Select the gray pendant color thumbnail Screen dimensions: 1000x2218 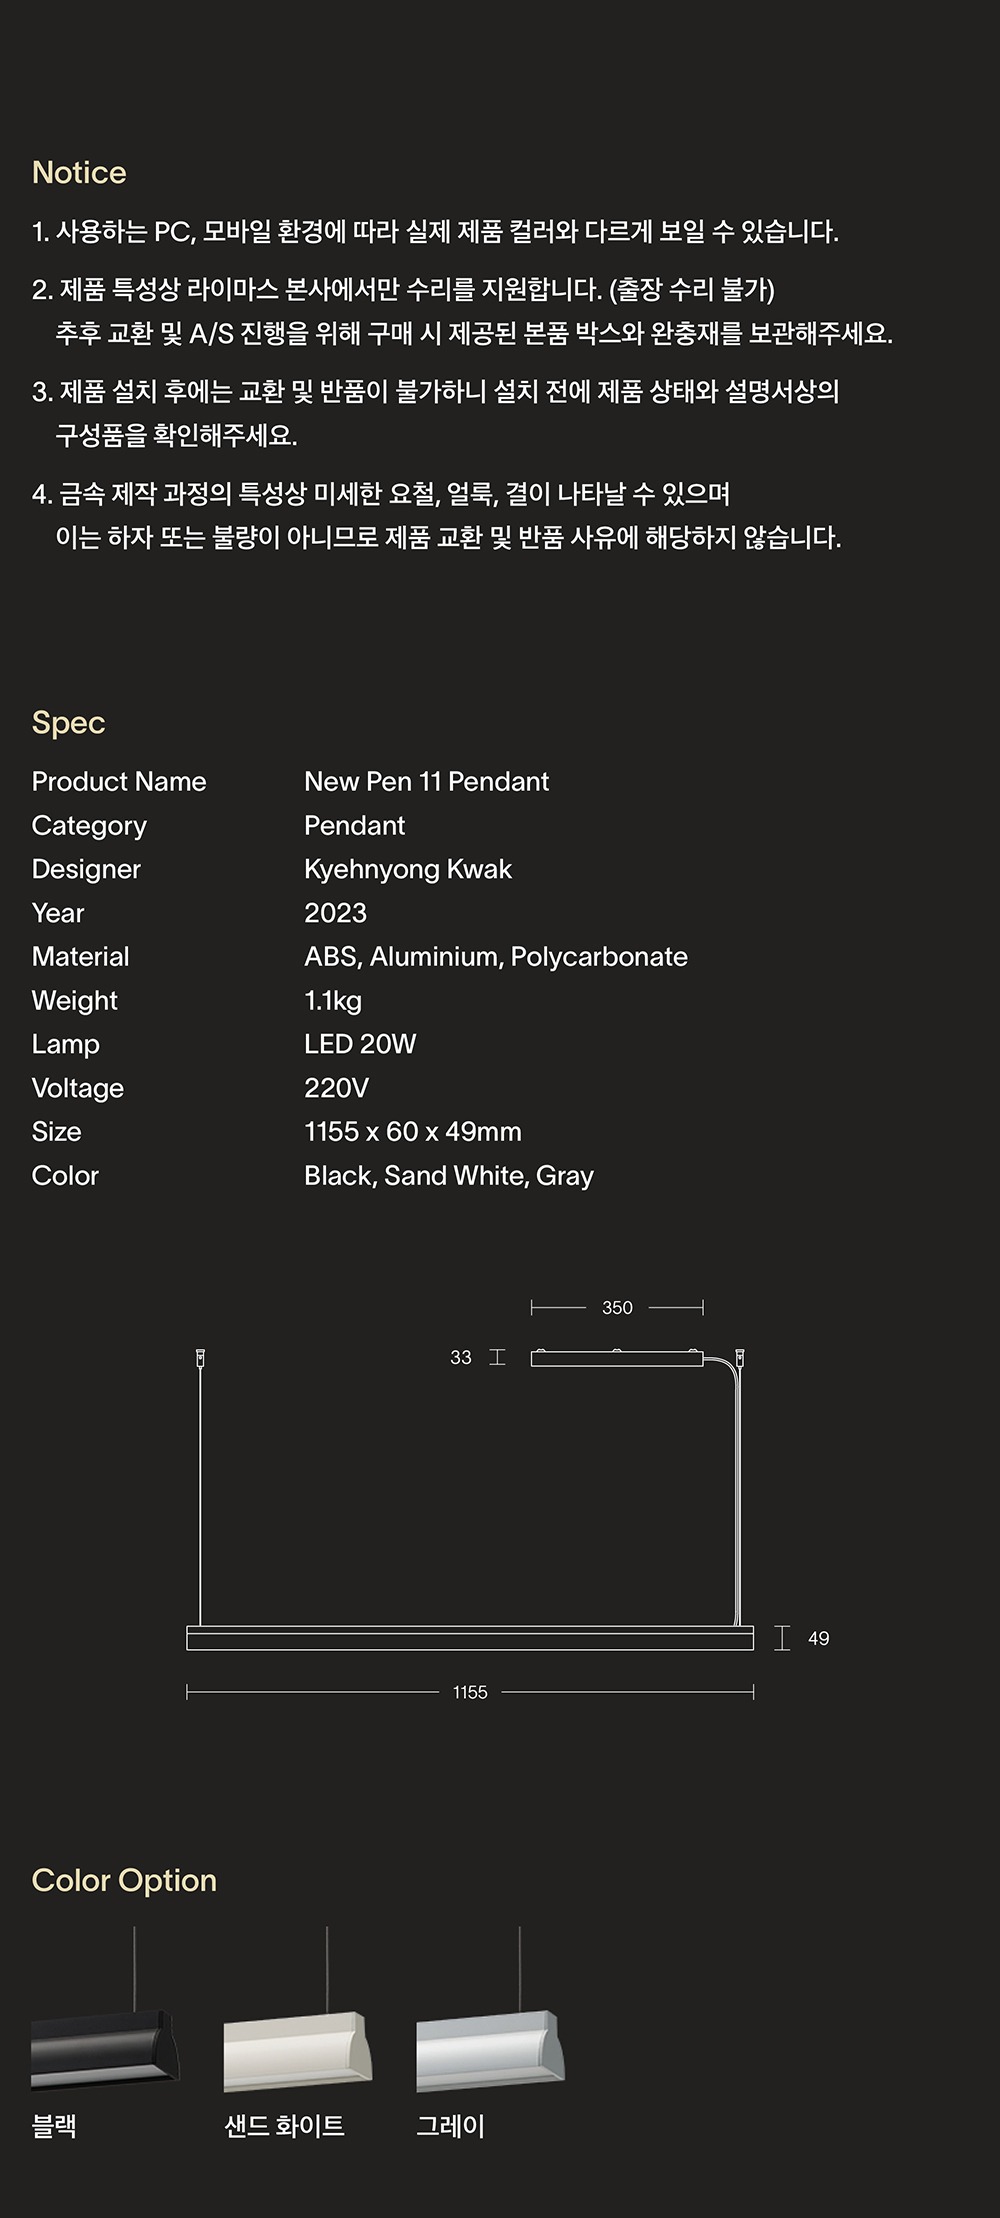(x=490, y=2050)
